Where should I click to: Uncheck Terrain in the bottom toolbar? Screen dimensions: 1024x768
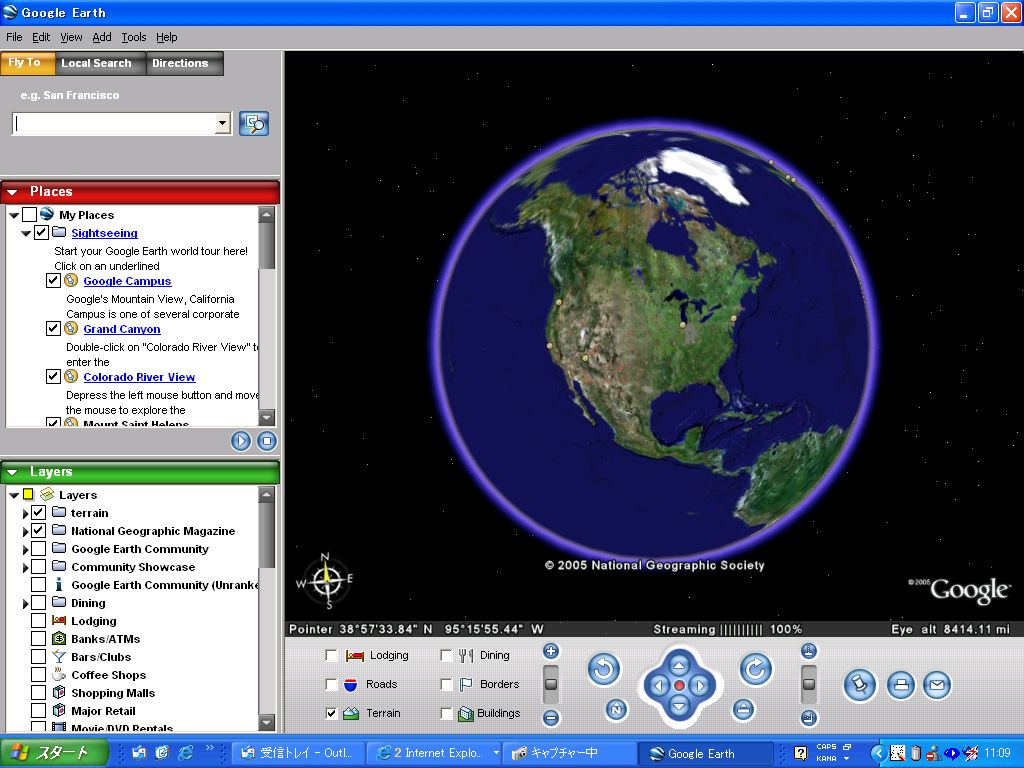click(x=332, y=713)
